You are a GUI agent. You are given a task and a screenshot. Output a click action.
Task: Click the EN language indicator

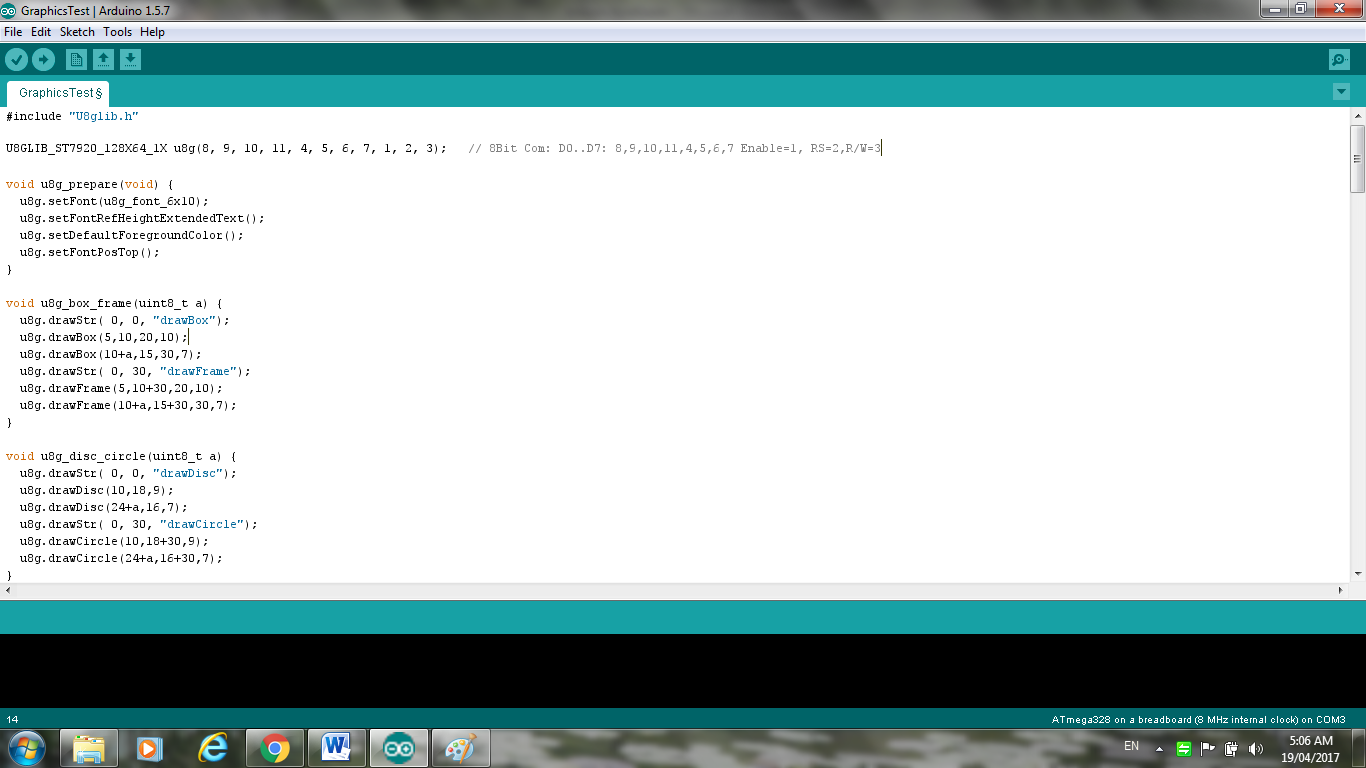[1131, 746]
